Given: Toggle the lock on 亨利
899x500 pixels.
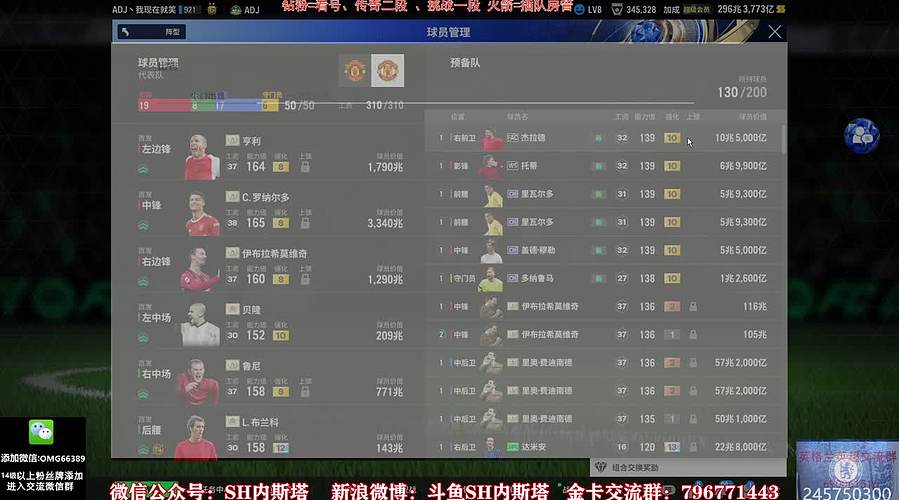Looking at the screenshot, I should click(305, 167).
